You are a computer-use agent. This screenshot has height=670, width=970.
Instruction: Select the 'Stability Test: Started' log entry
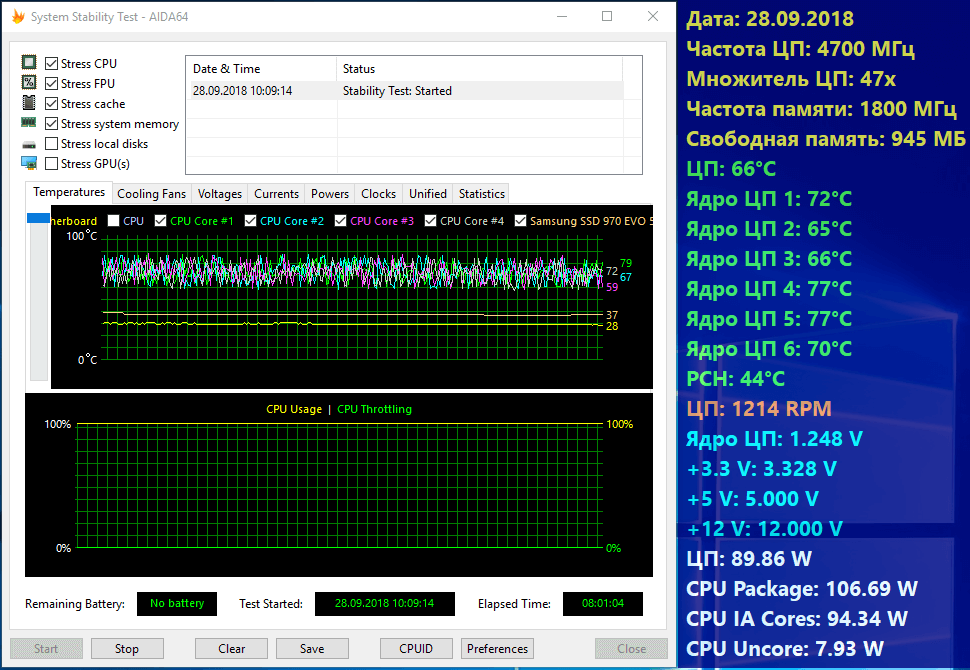pyautogui.click(x=397, y=91)
